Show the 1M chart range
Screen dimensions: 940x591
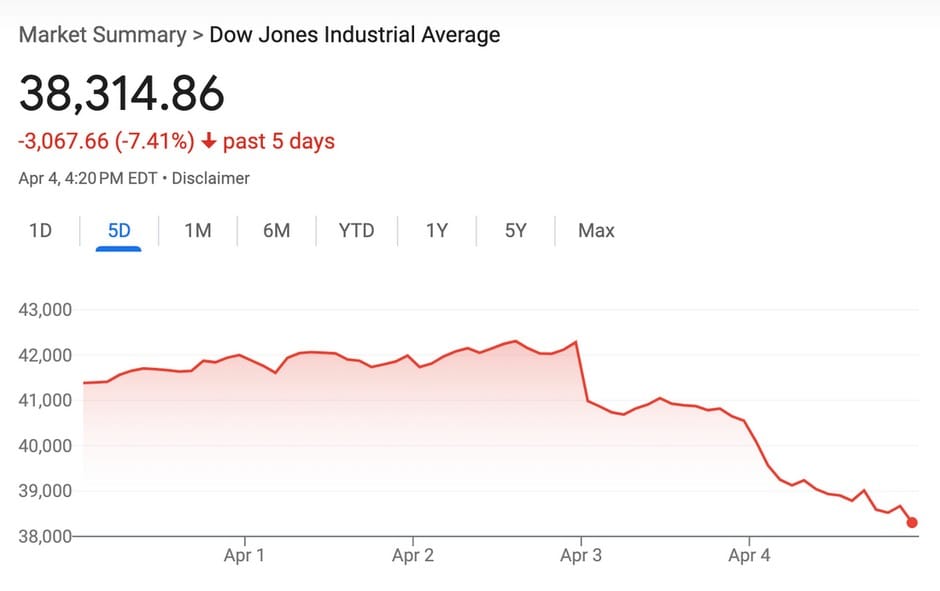coord(198,231)
